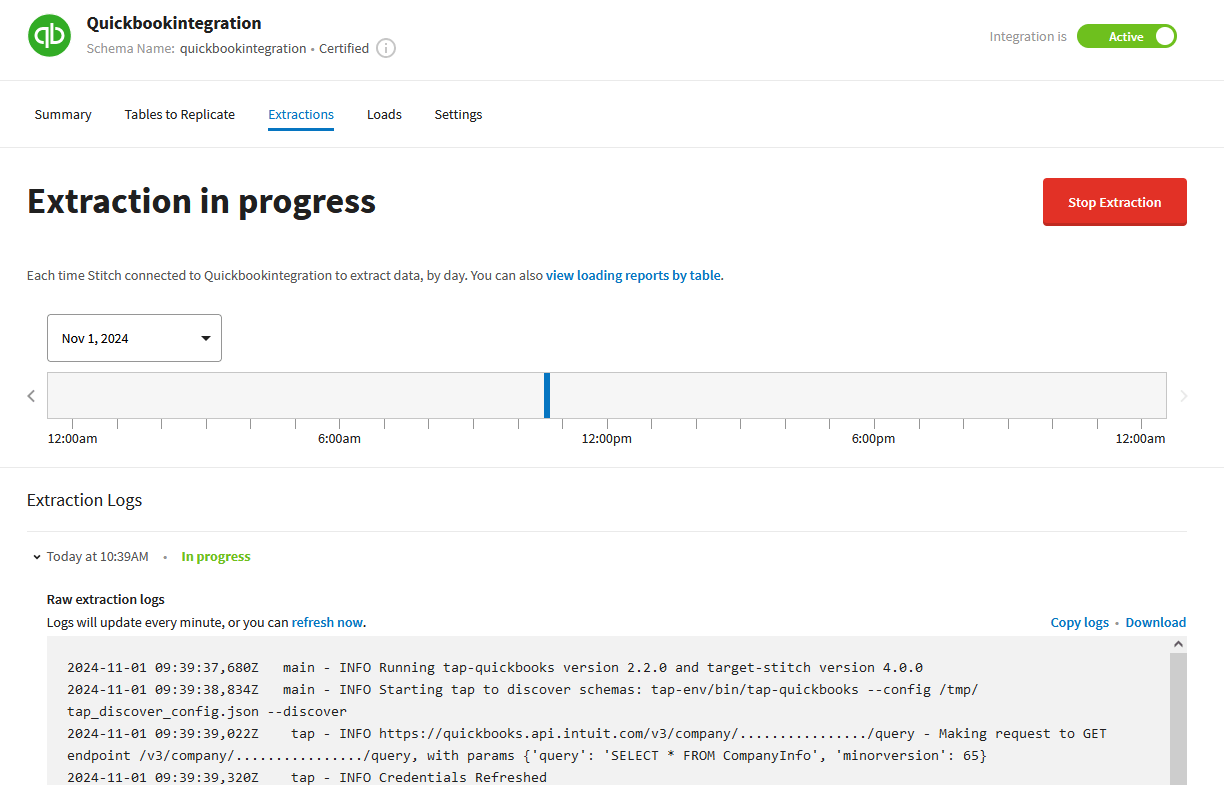This screenshot has width=1224, height=785.
Task: Toggle the integration Active switch off
Action: click(x=1127, y=35)
